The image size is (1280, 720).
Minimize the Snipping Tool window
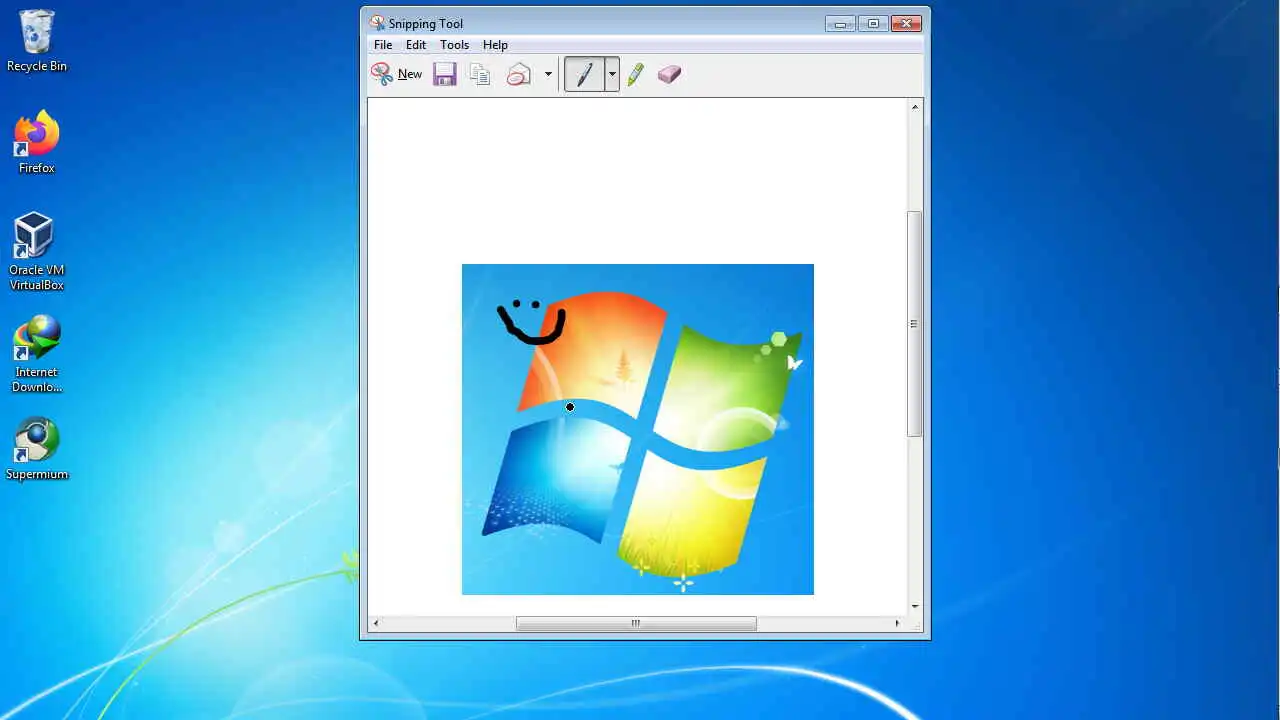840,23
